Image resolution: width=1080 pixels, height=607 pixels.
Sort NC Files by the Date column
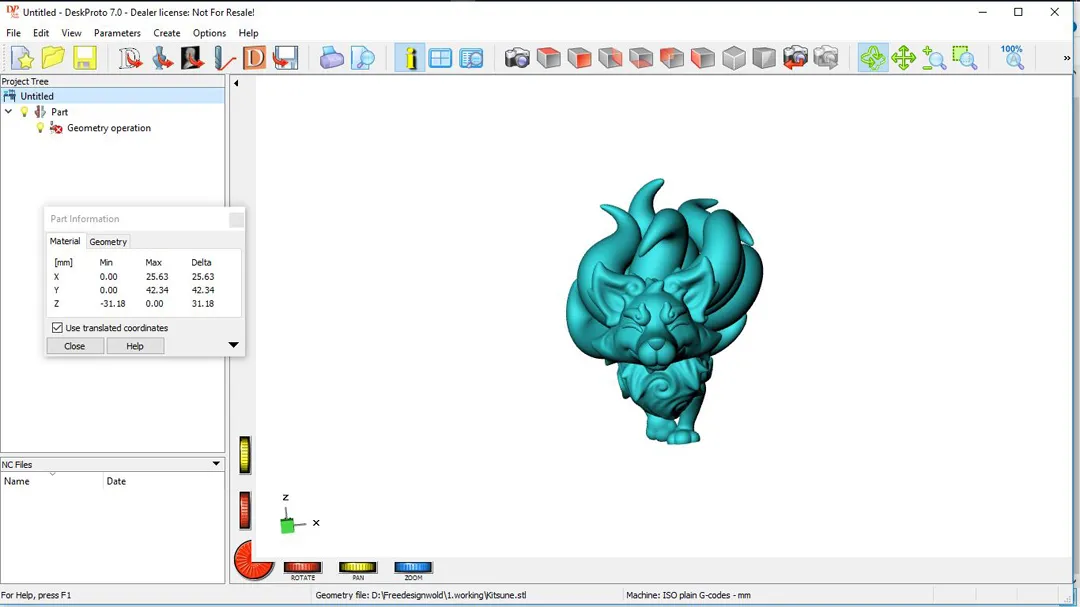tap(164, 481)
